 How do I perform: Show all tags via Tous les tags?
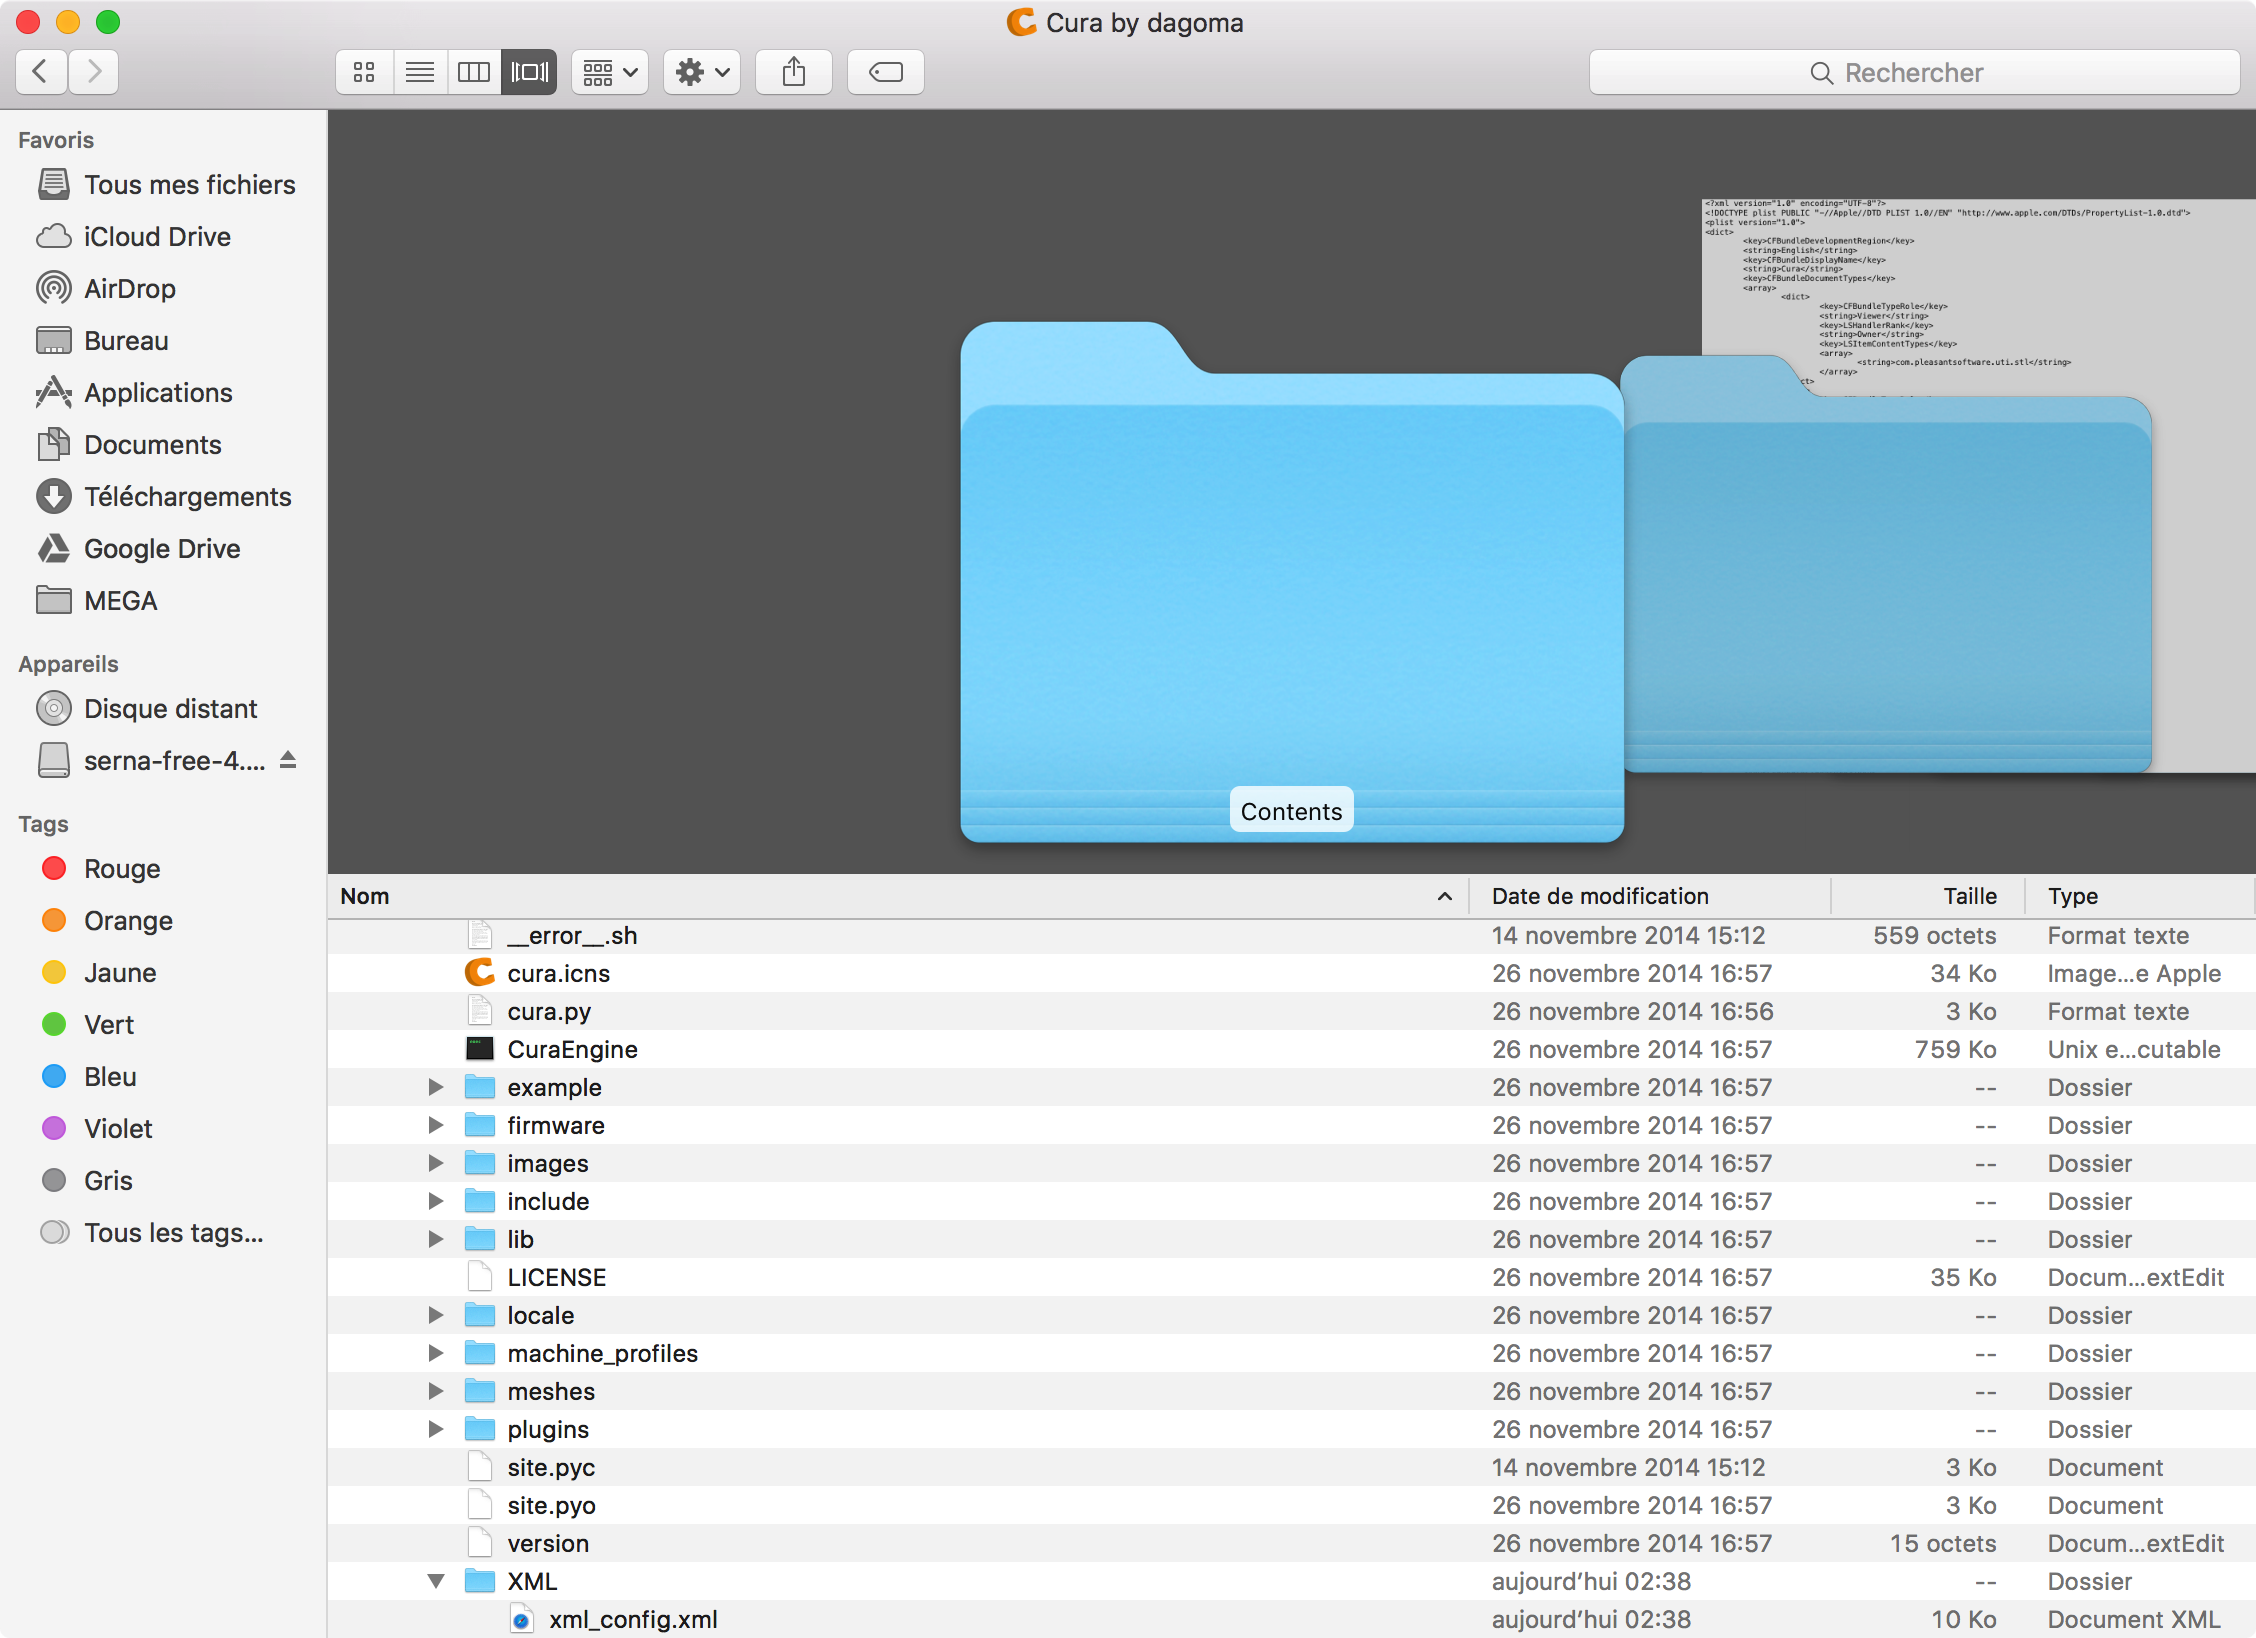pyautogui.click(x=173, y=1233)
